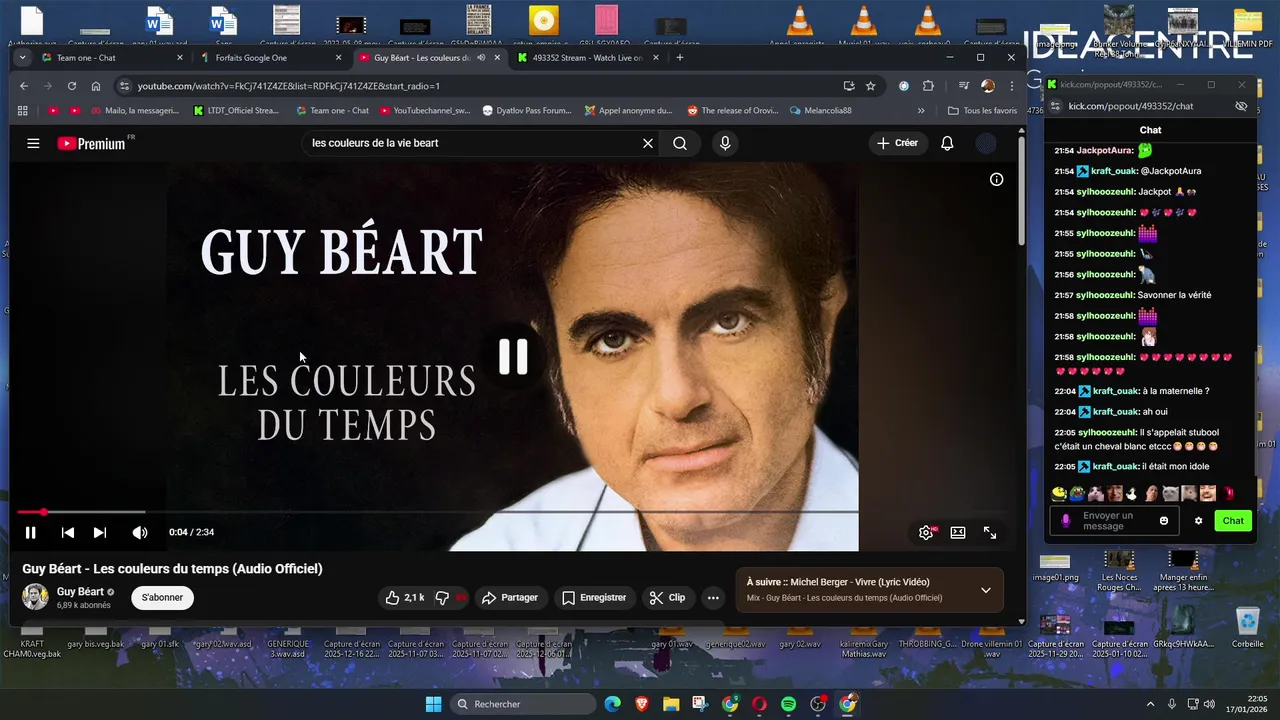
Task: Open the Mailo, la messagerie bookmark
Action: [134, 110]
